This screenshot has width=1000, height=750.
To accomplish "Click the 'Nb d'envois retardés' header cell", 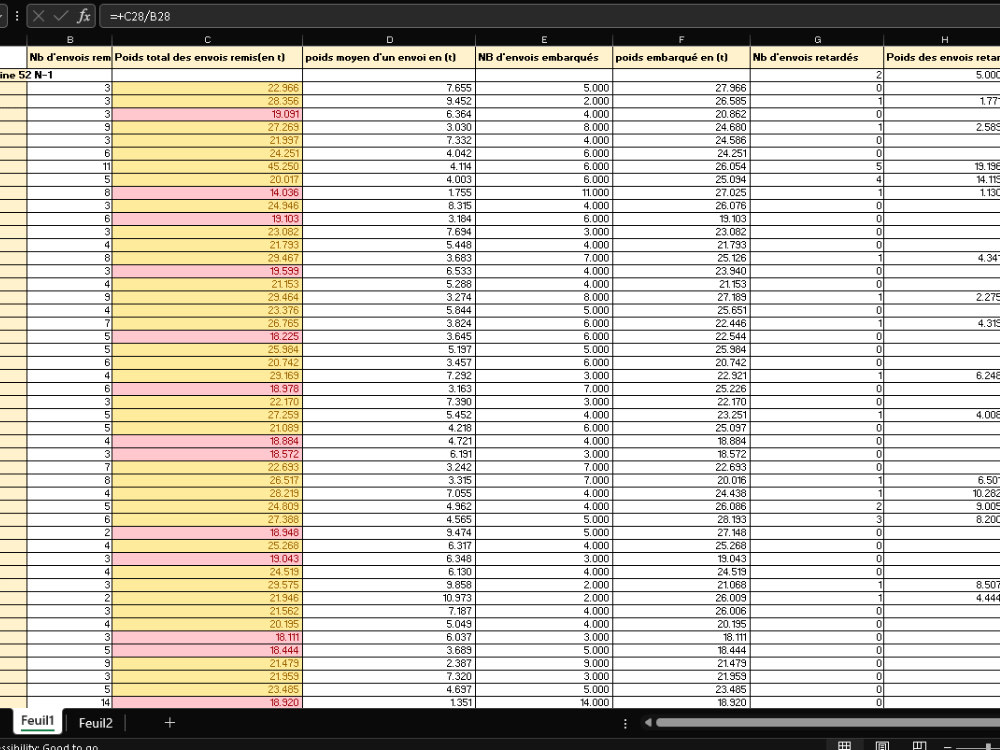I will 817,57.
